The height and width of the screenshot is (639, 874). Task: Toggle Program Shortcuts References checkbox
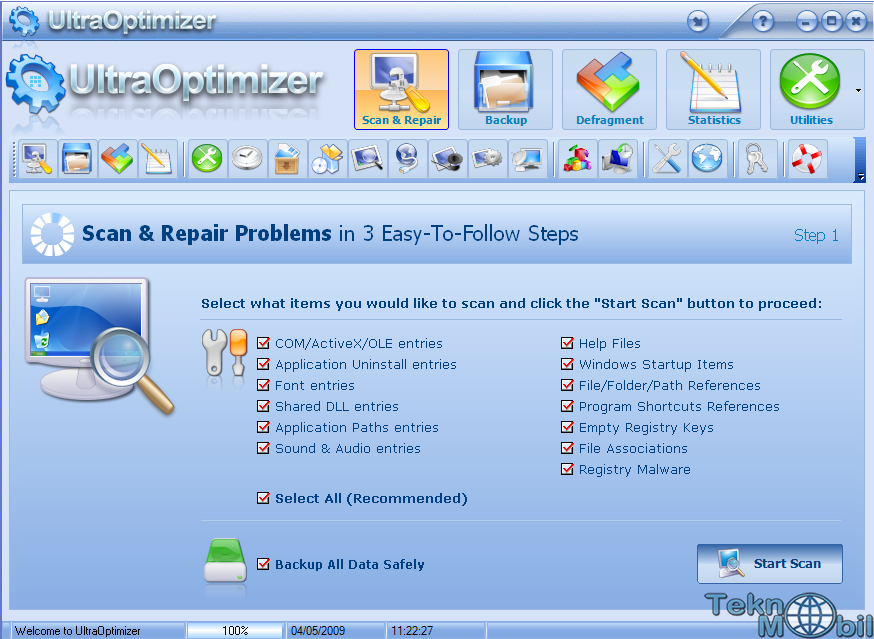click(x=567, y=406)
